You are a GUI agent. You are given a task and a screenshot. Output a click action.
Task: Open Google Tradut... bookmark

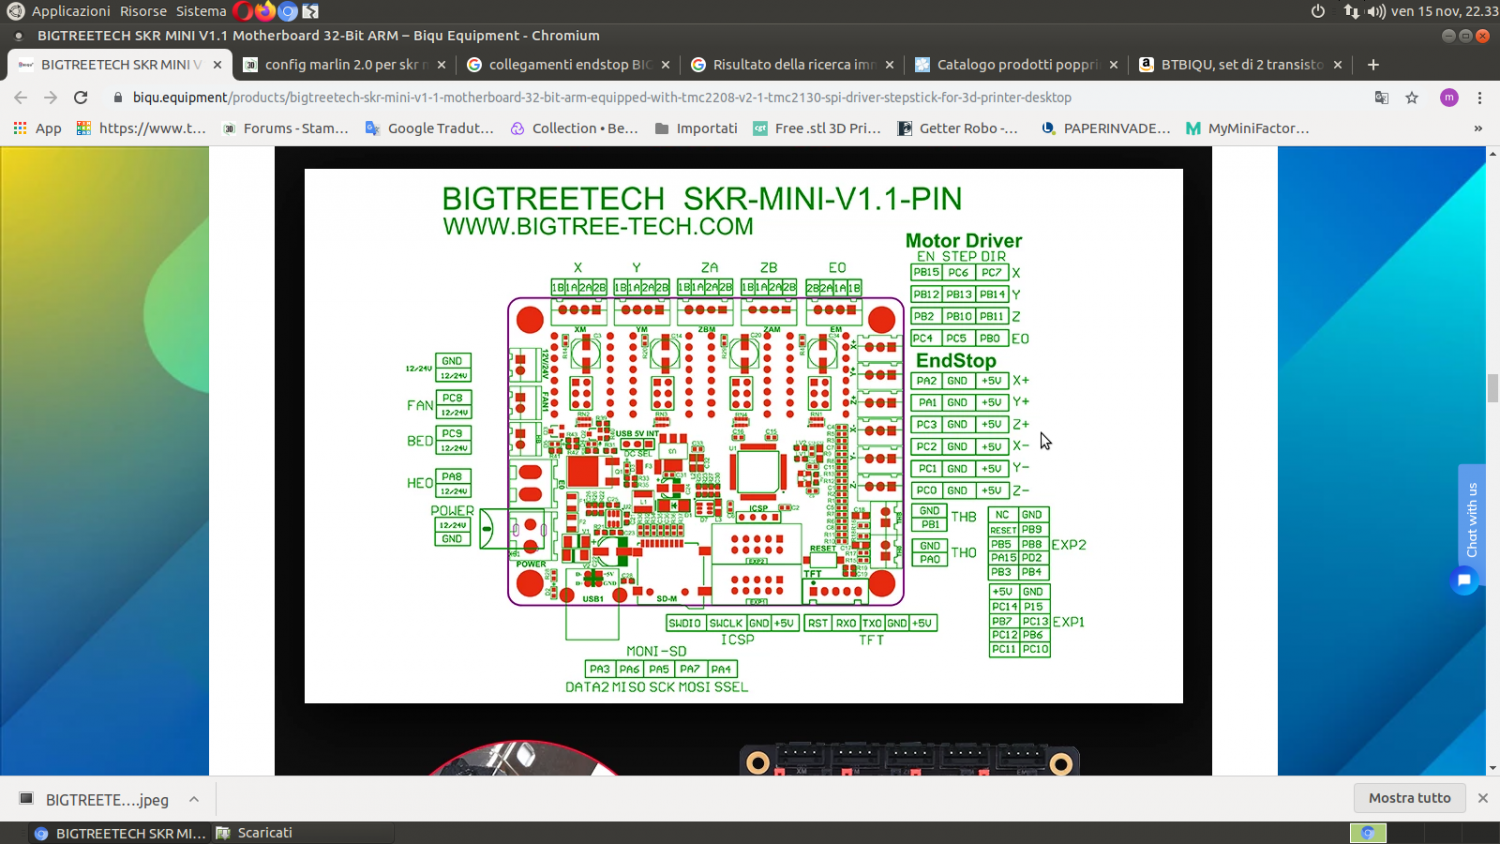click(429, 128)
